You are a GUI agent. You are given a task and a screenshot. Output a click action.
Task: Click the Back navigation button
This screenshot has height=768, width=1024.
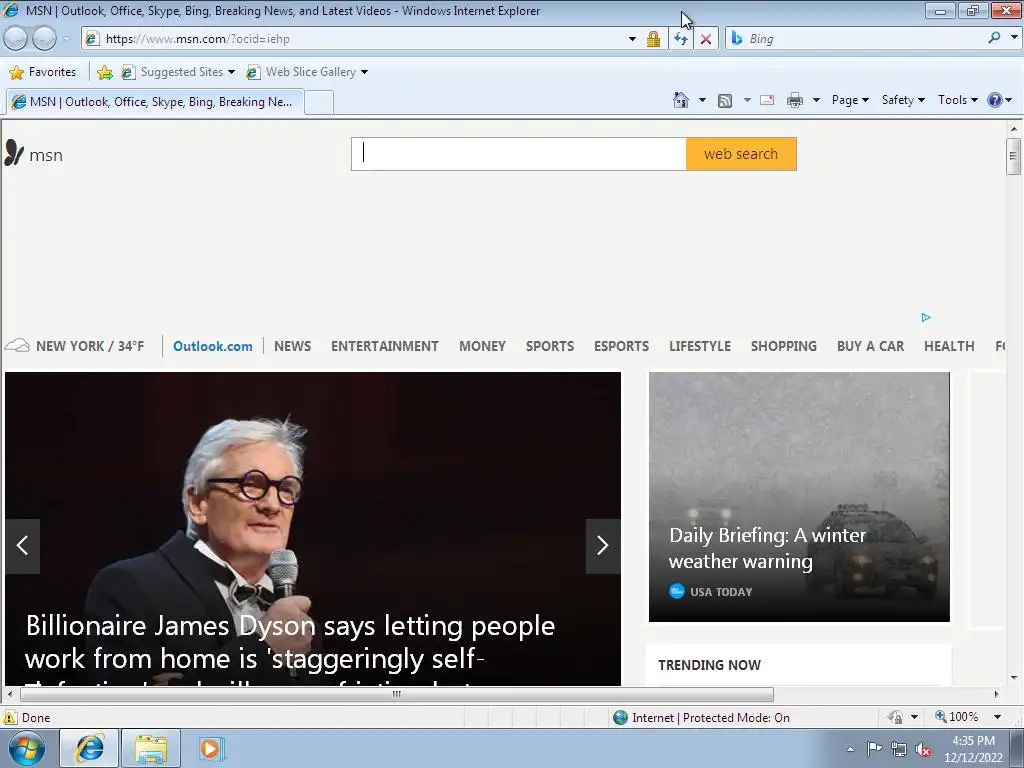(x=16, y=39)
